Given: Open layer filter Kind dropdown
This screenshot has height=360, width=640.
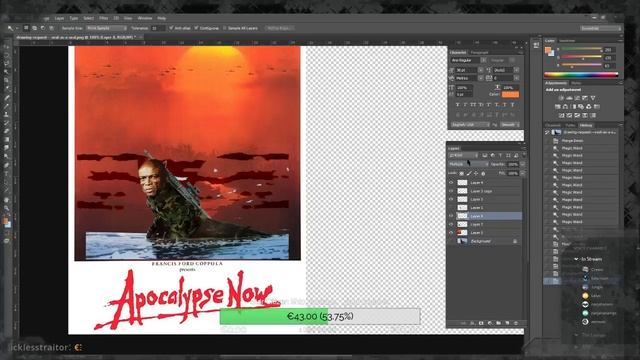Looking at the screenshot, I should click(x=463, y=156).
